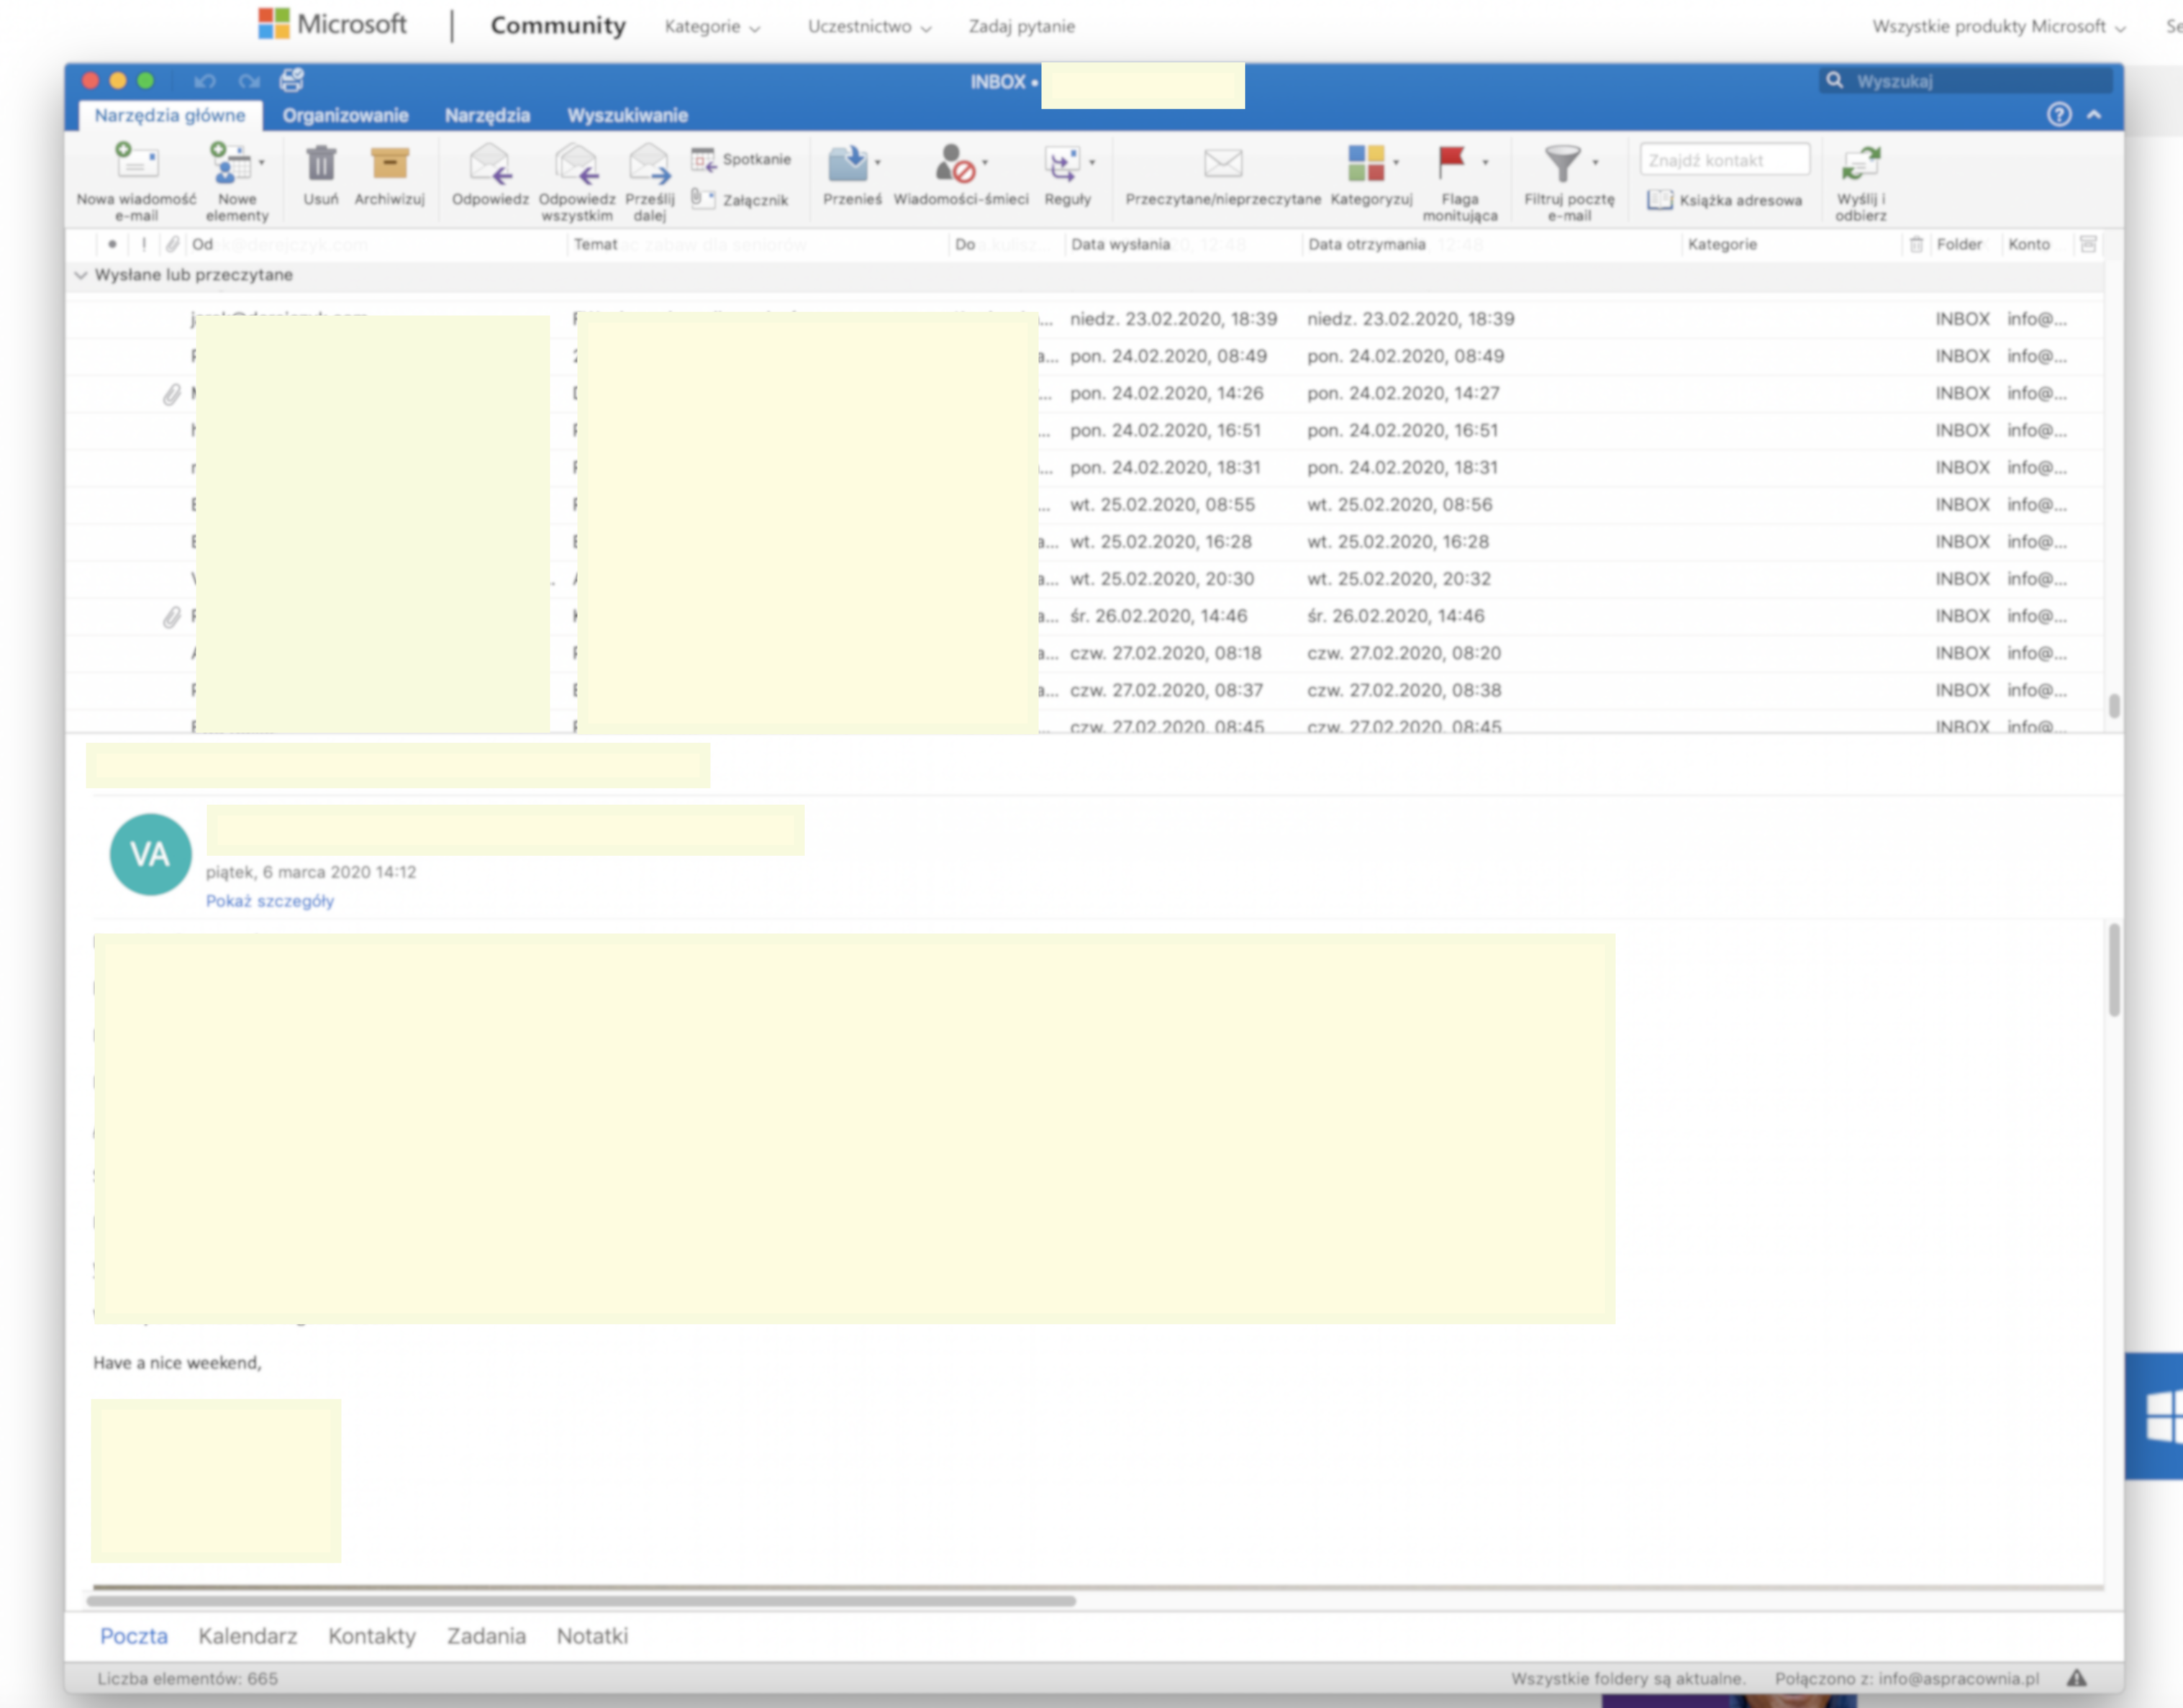
Task: Click the Usuń trash icon
Action: [x=321, y=163]
